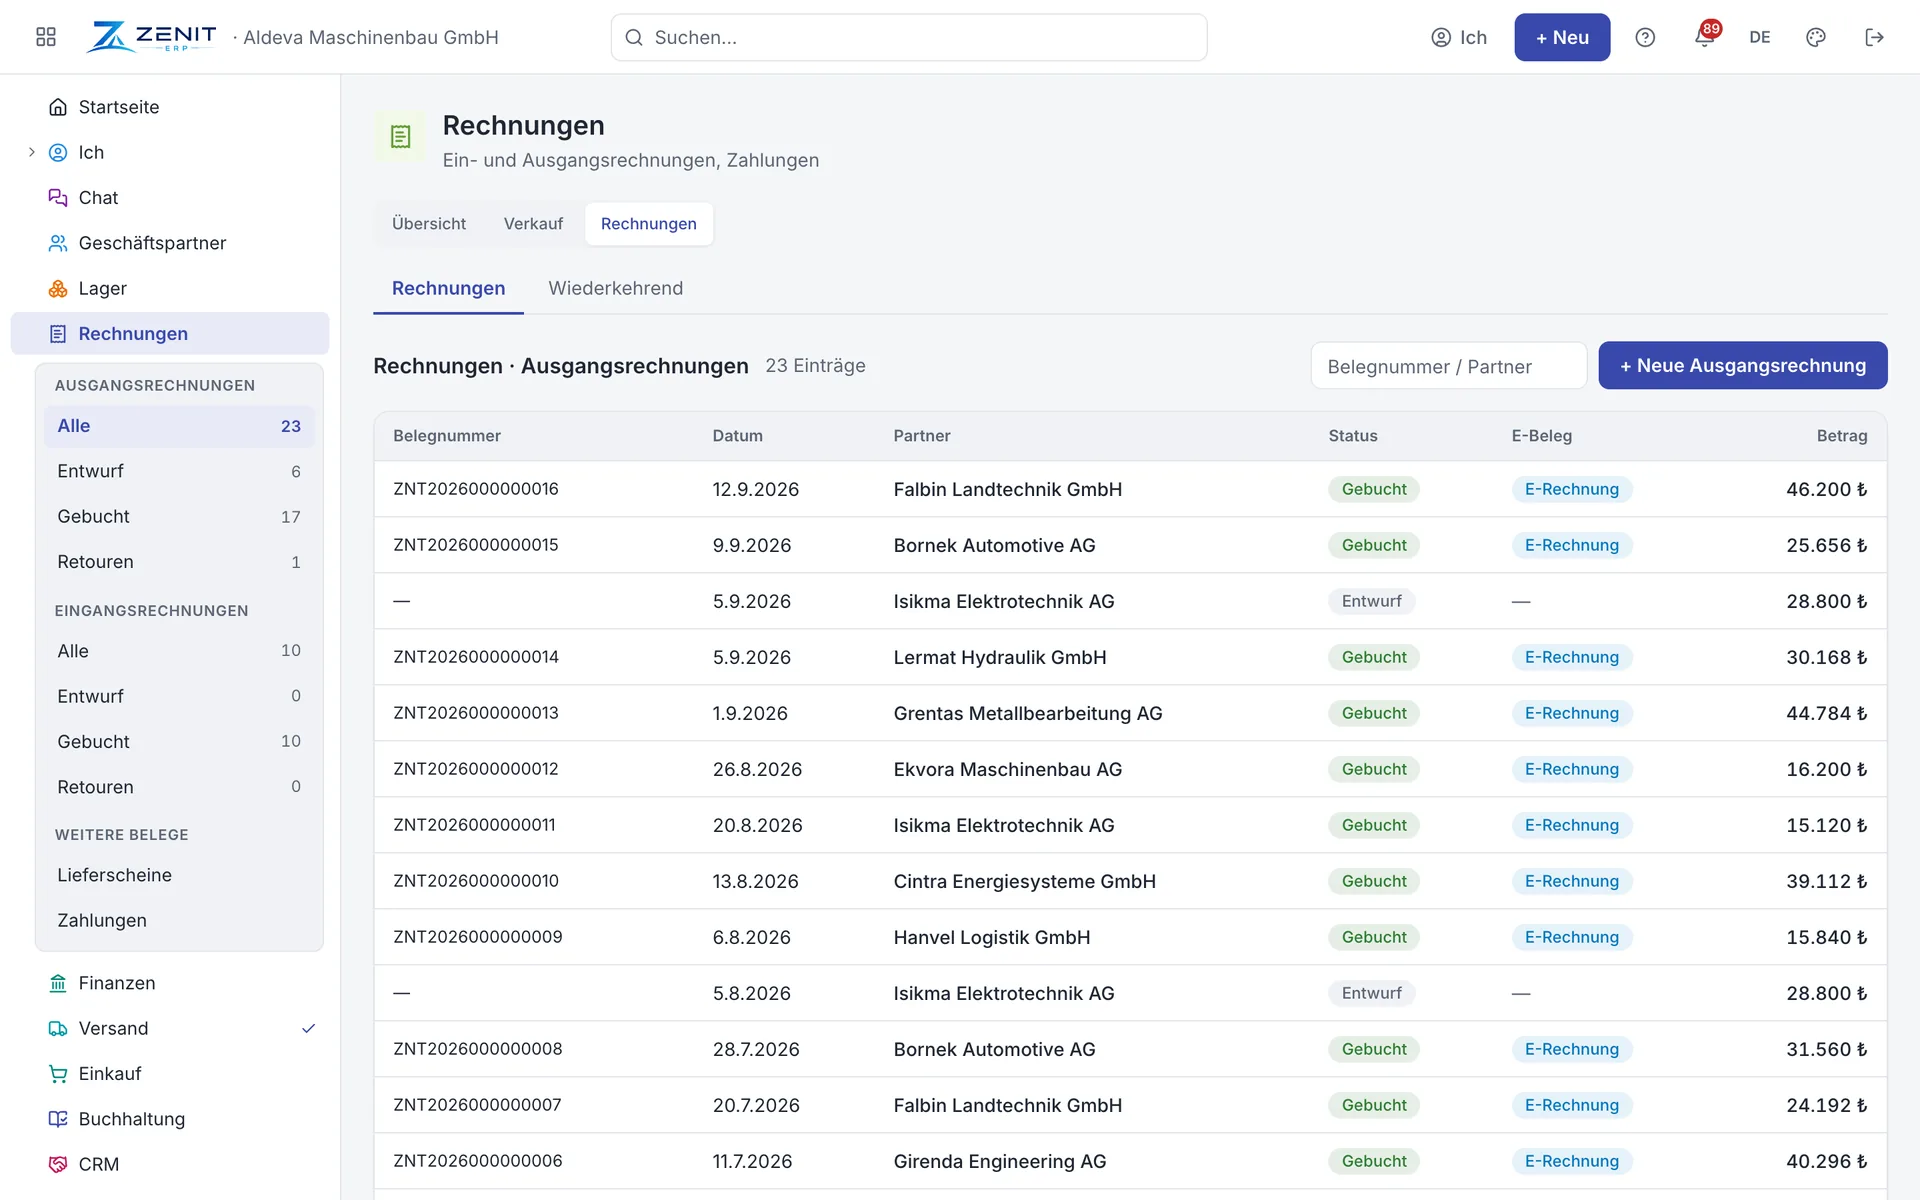The width and height of the screenshot is (1920, 1200).
Task: Sort by the Datum column header
Action: (x=737, y=436)
